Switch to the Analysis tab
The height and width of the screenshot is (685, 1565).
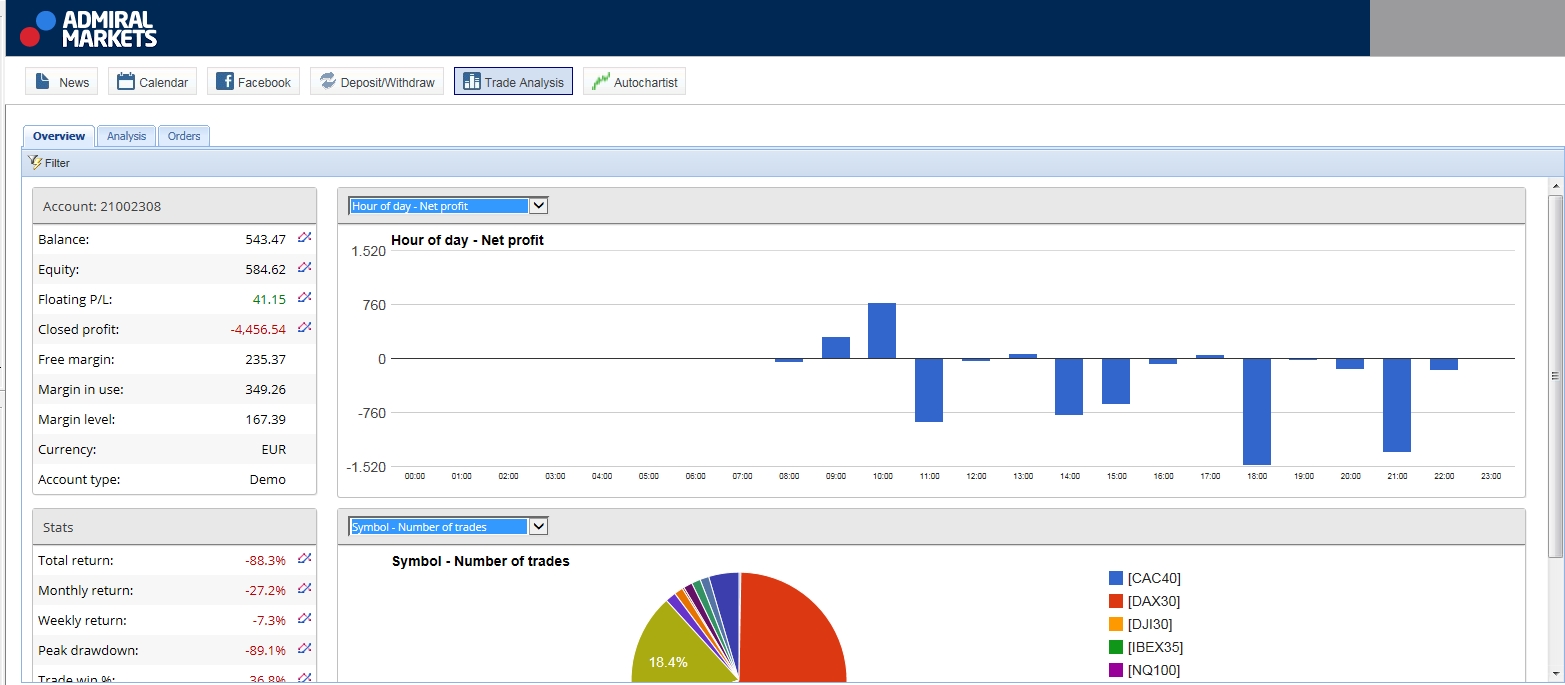click(127, 136)
